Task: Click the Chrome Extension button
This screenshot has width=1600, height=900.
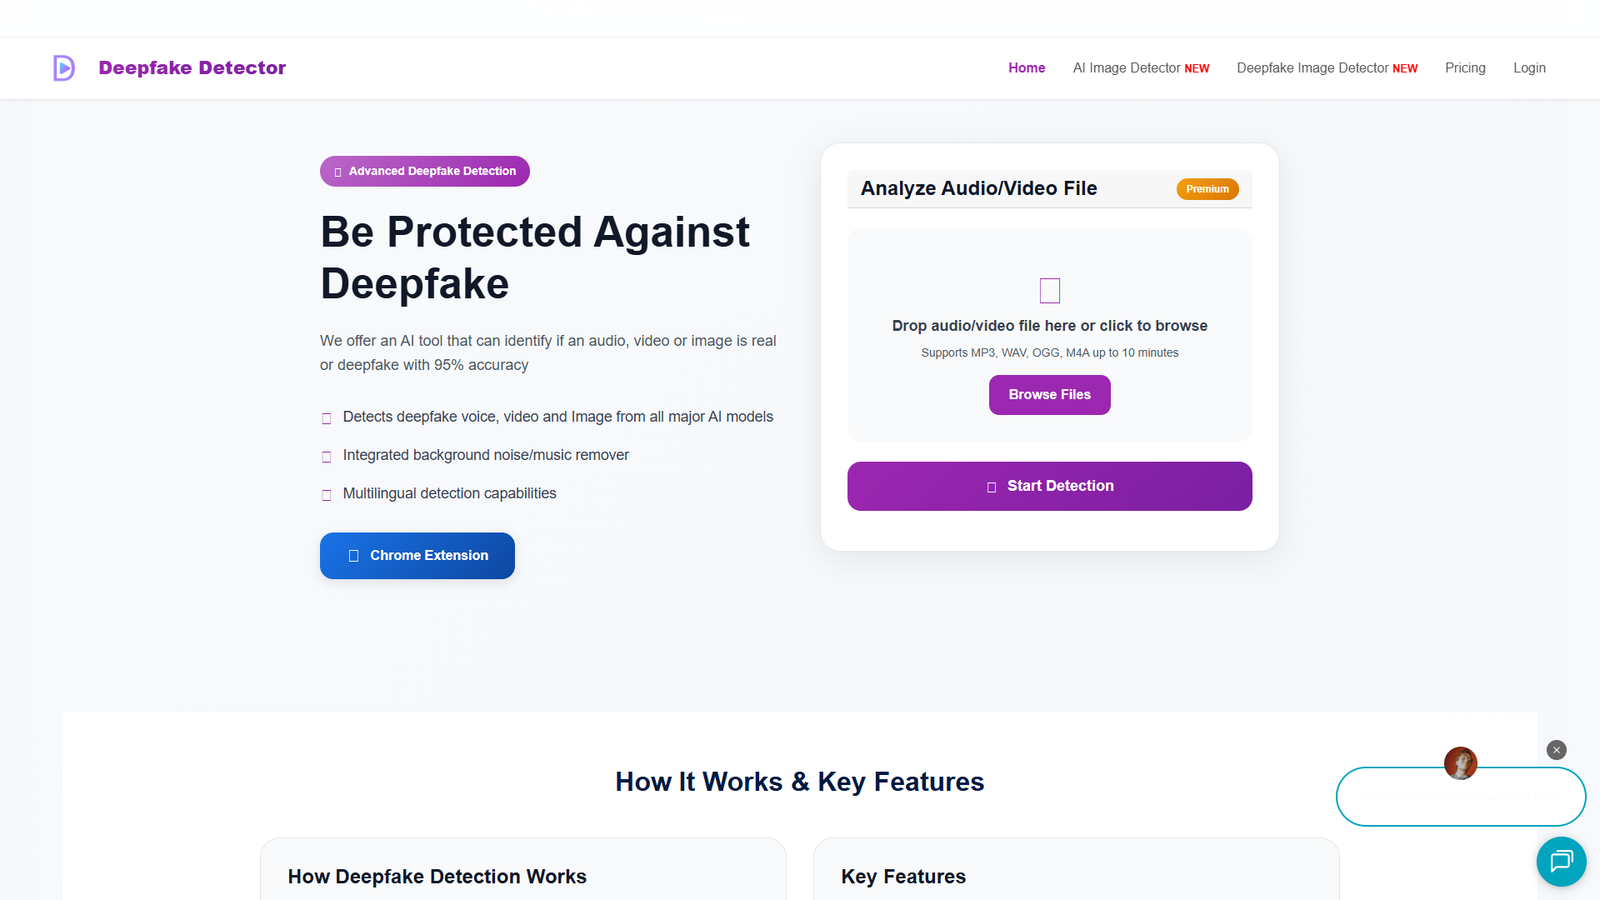Action: pos(417,555)
